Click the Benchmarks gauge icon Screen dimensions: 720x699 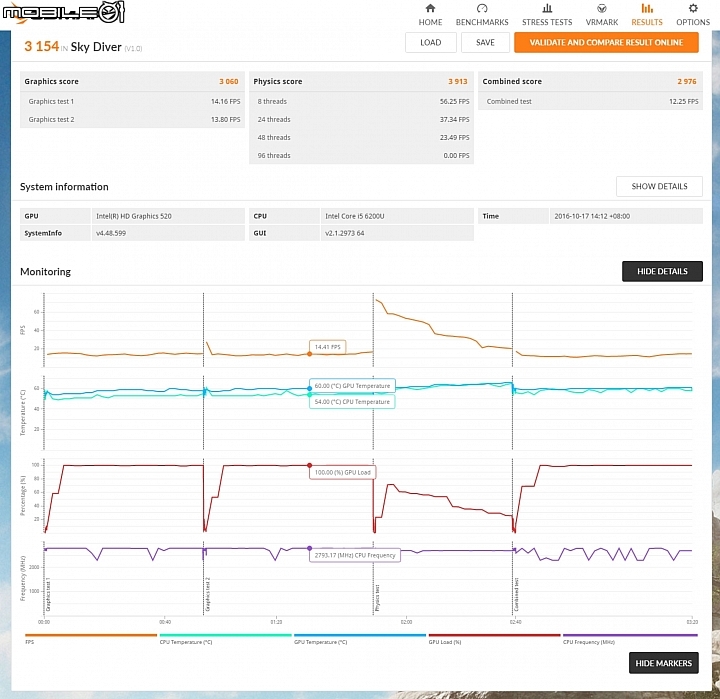[x=482, y=8]
